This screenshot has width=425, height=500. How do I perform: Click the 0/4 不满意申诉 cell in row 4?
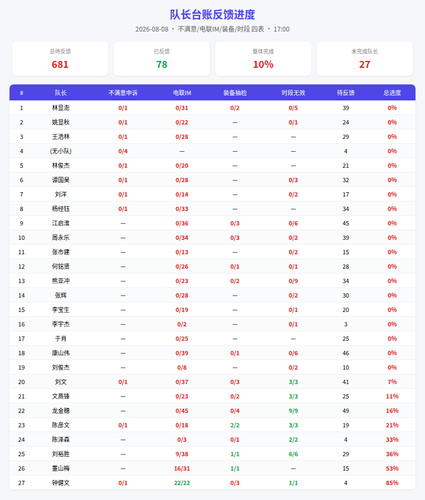[x=123, y=151]
